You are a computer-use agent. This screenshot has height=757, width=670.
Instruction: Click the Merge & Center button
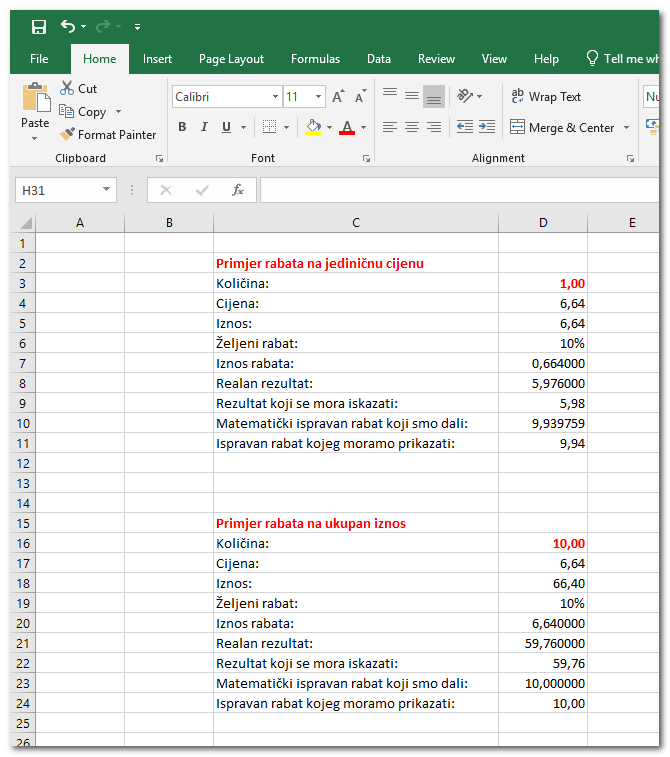tap(562, 127)
